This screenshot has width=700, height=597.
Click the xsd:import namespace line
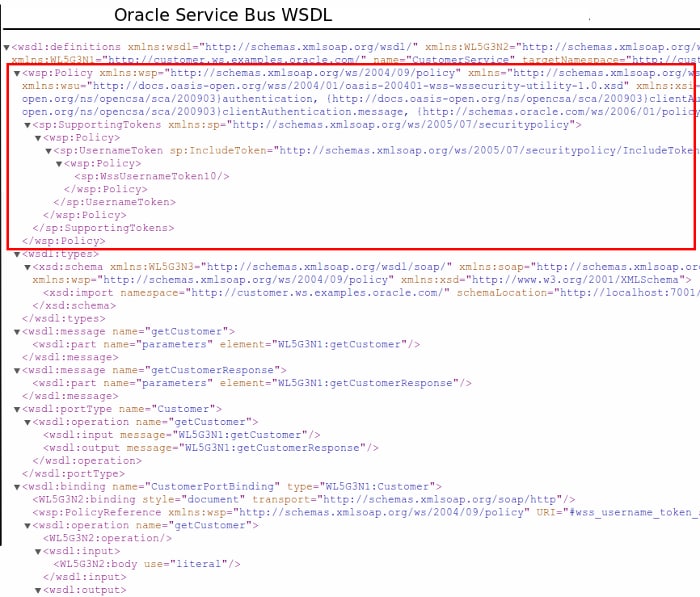tap(371, 293)
